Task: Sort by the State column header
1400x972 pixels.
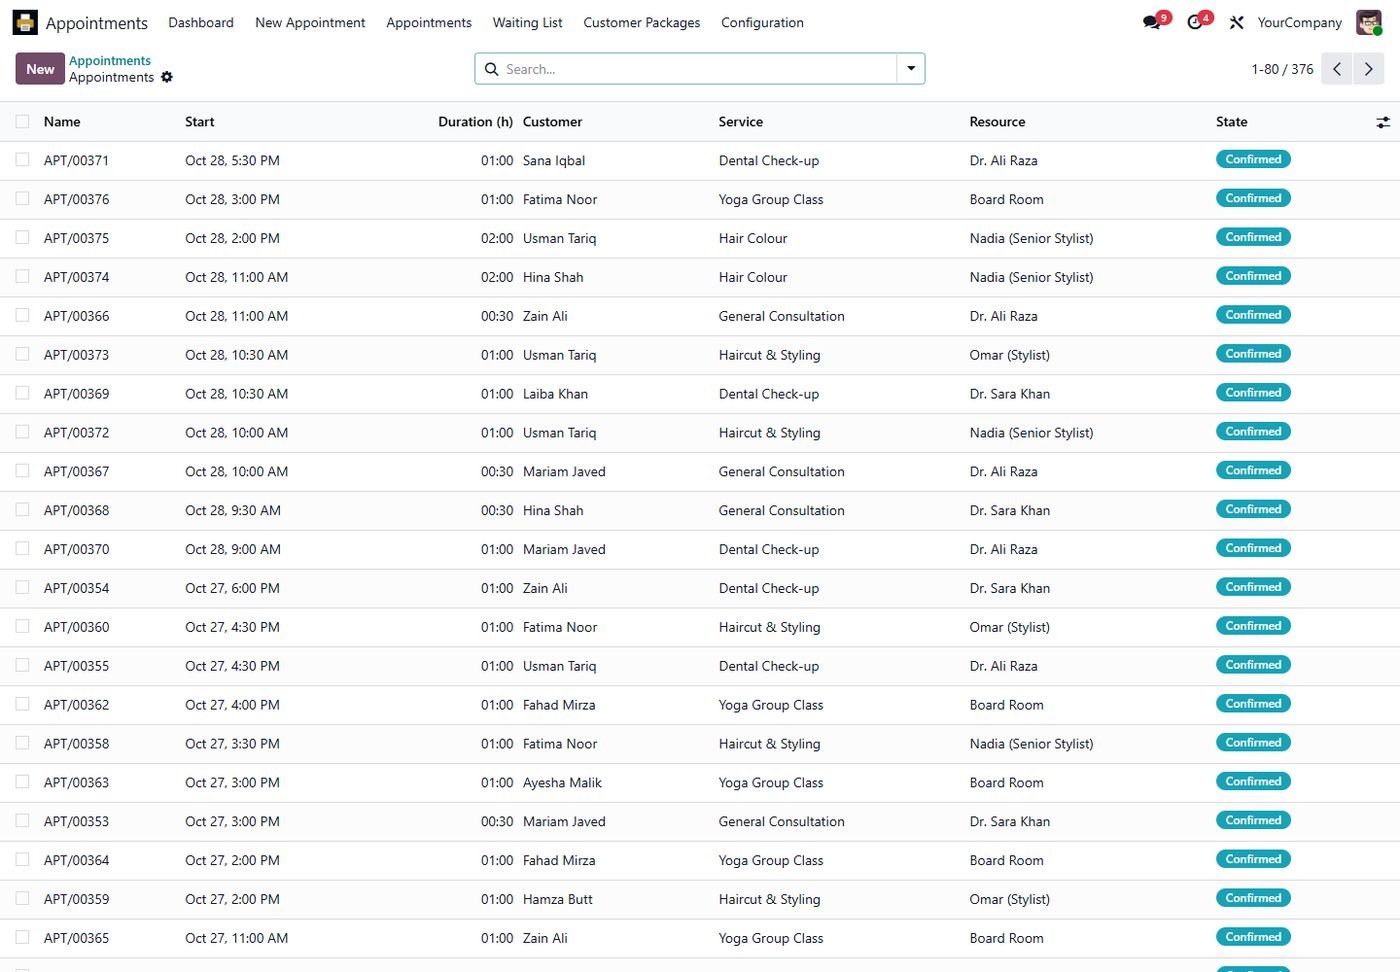Action: (x=1232, y=122)
